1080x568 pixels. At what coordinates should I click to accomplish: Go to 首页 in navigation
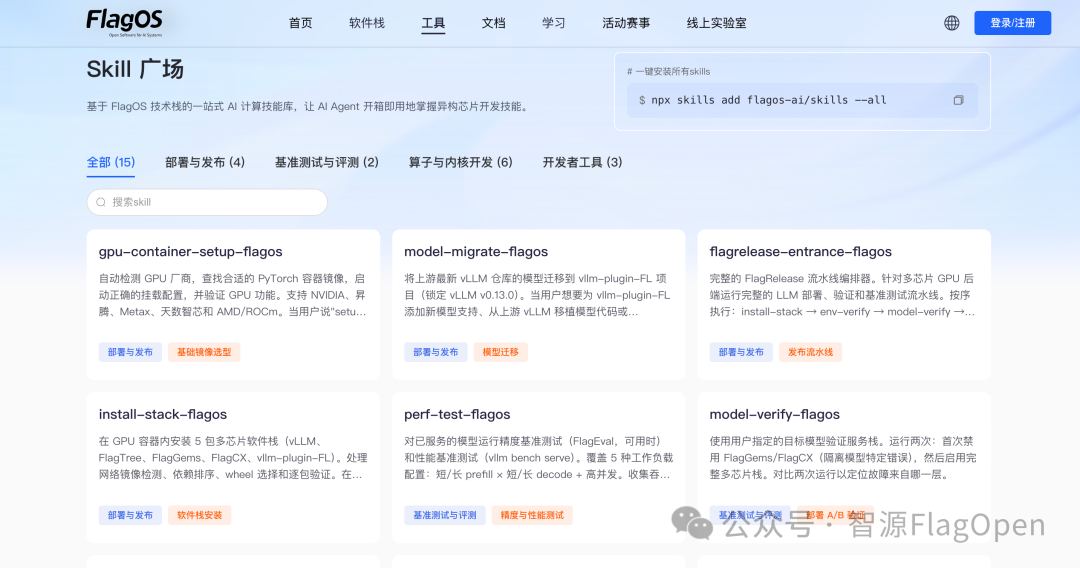coord(300,23)
